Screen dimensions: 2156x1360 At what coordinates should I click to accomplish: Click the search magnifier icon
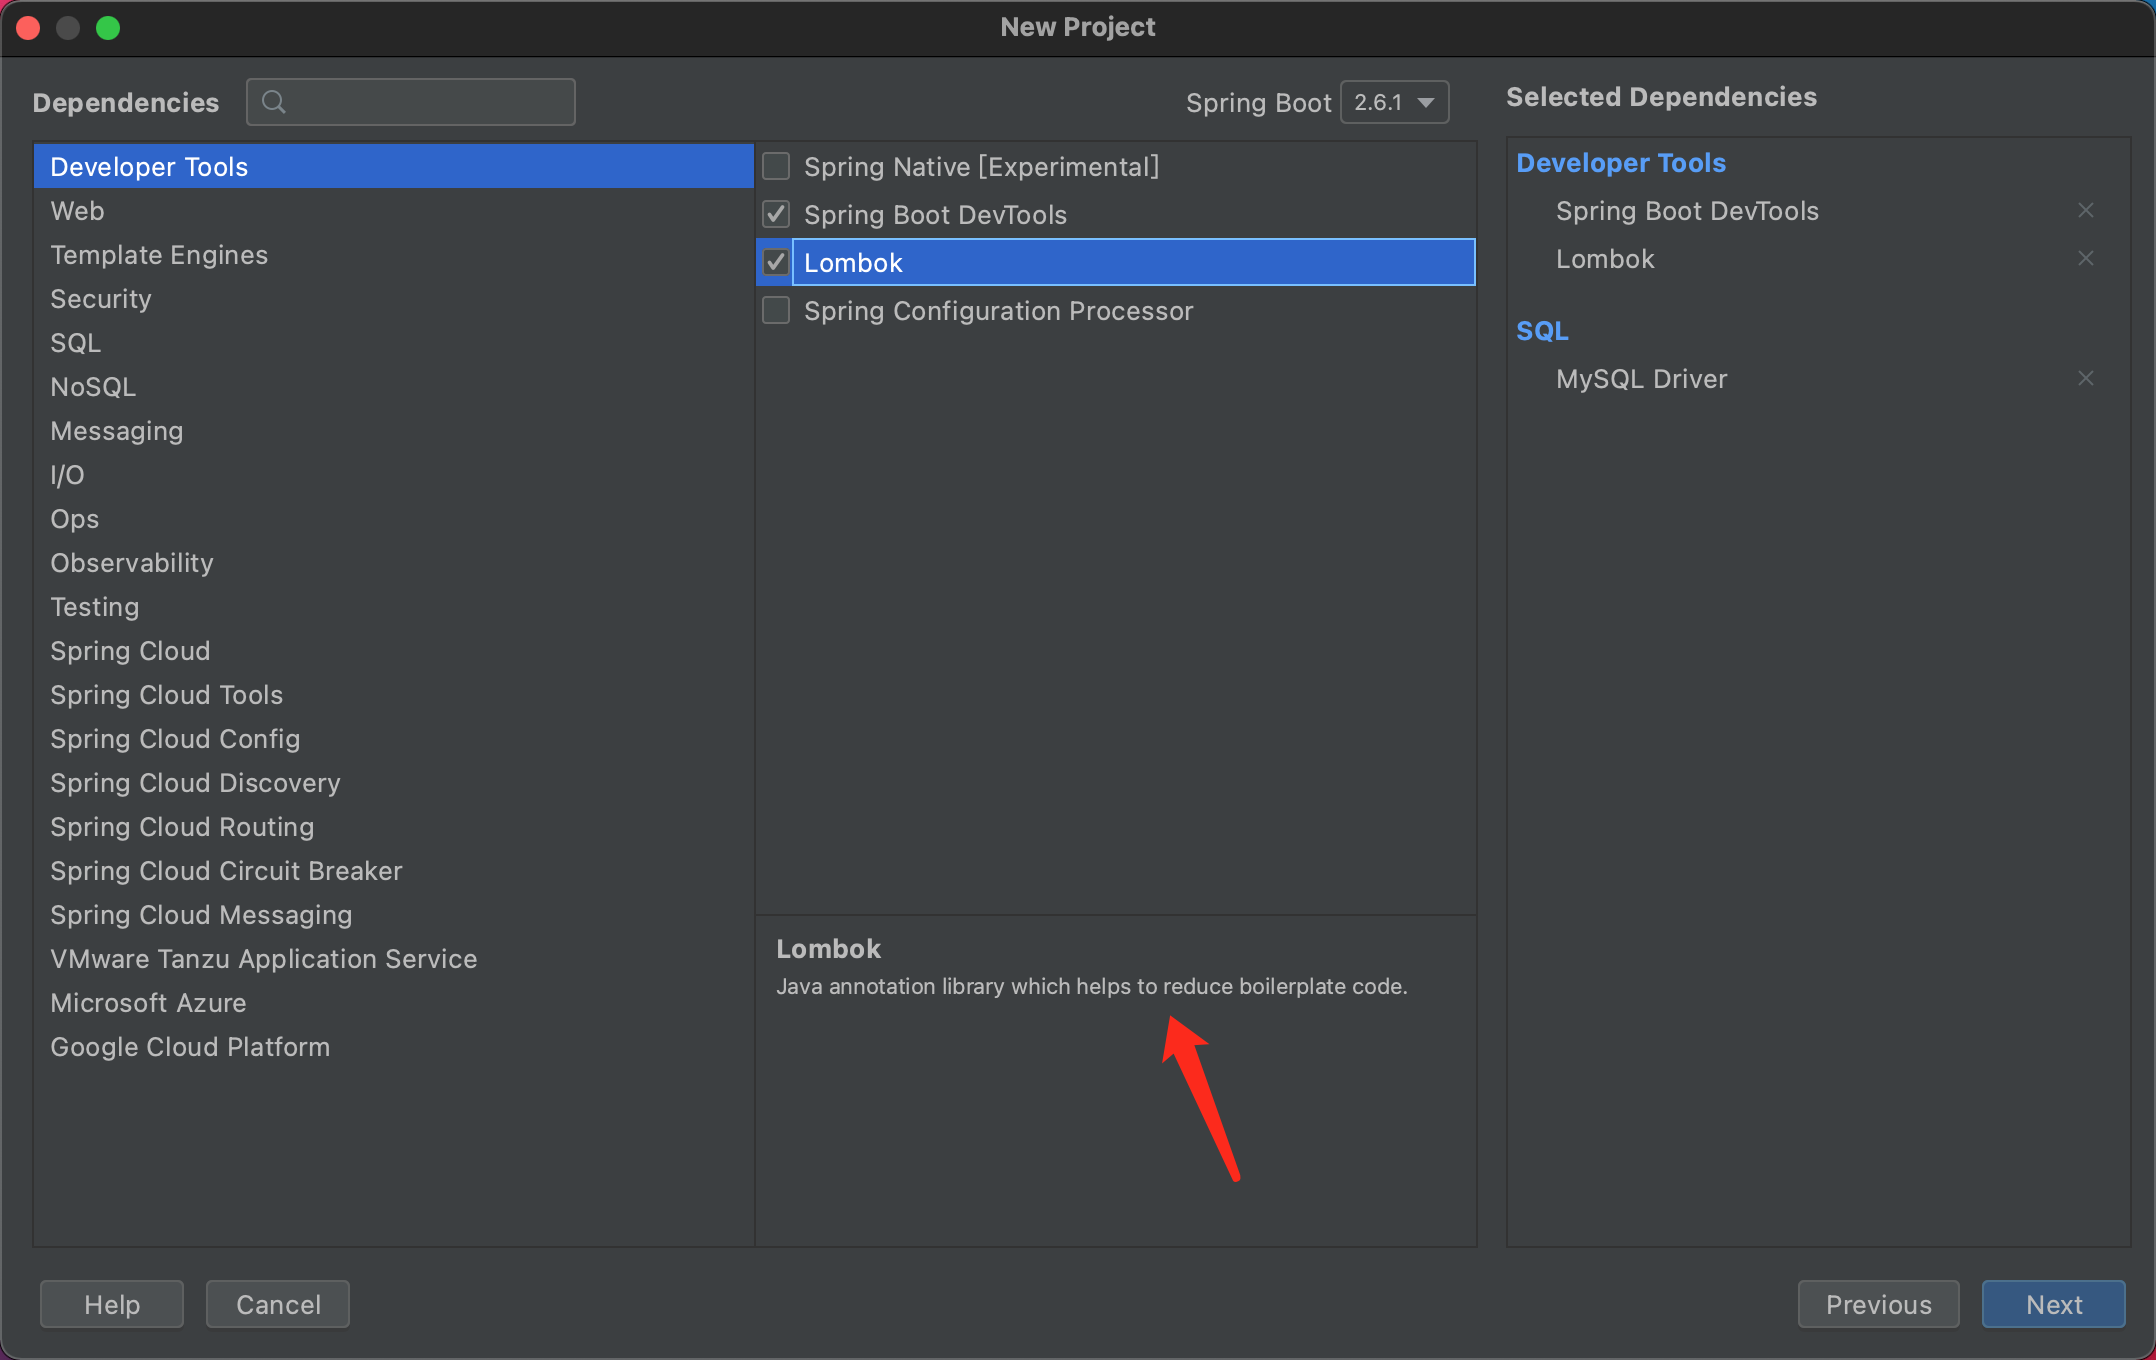coord(273,102)
